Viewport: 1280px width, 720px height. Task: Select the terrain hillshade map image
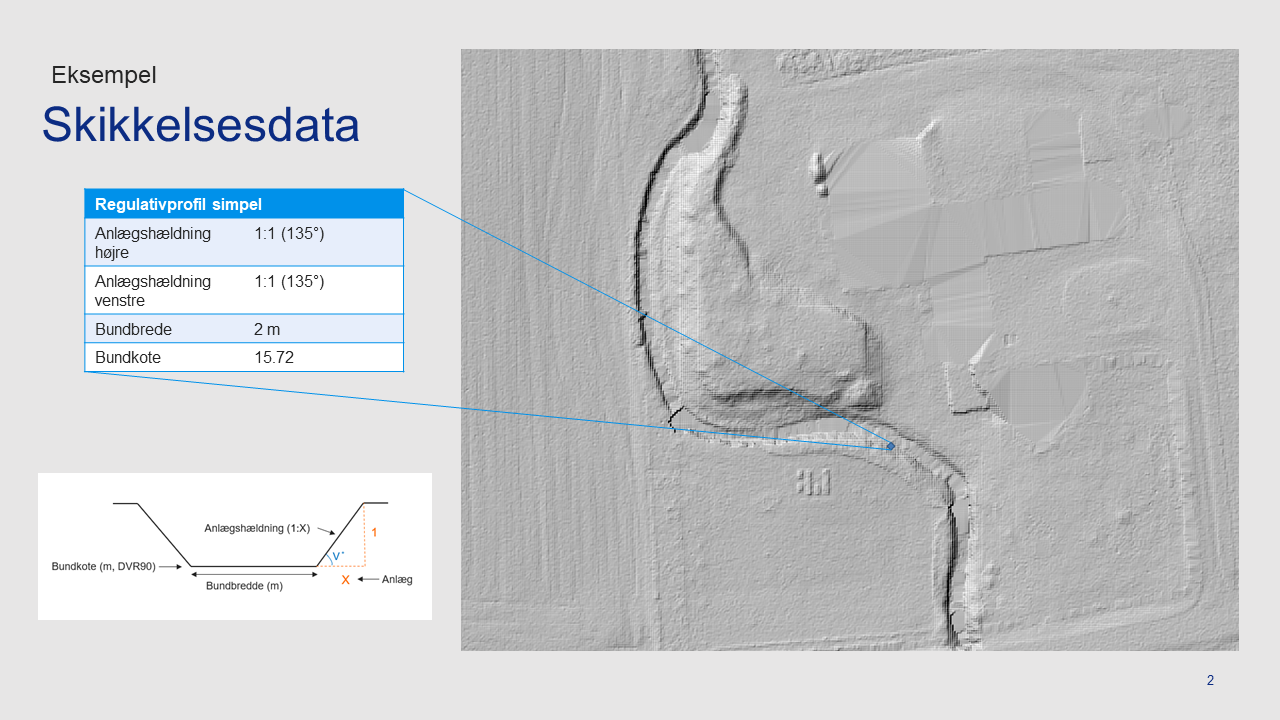(850, 350)
